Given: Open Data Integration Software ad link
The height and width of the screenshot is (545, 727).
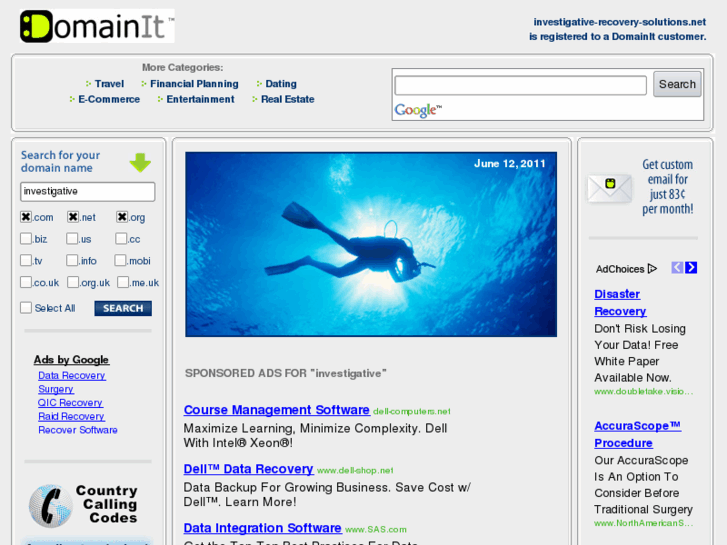Looking at the screenshot, I should (x=262, y=528).
